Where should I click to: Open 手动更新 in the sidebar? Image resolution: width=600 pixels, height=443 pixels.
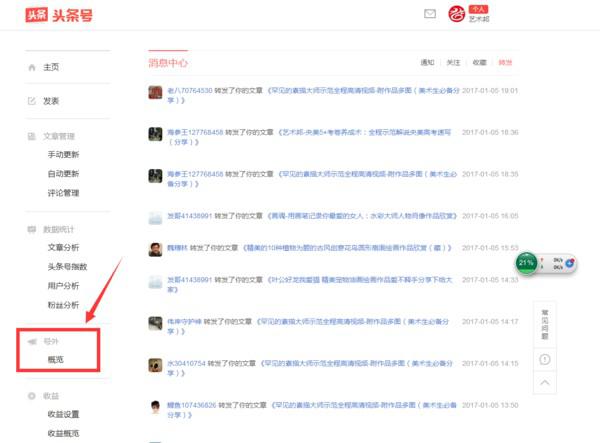pyautogui.click(x=63, y=155)
